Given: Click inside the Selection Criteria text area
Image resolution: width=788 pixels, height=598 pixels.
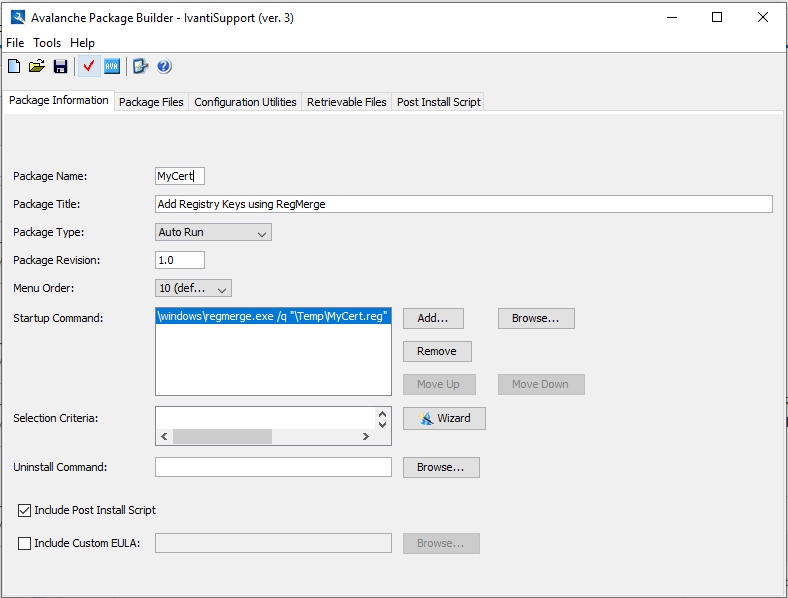Looking at the screenshot, I should pyautogui.click(x=265, y=418).
